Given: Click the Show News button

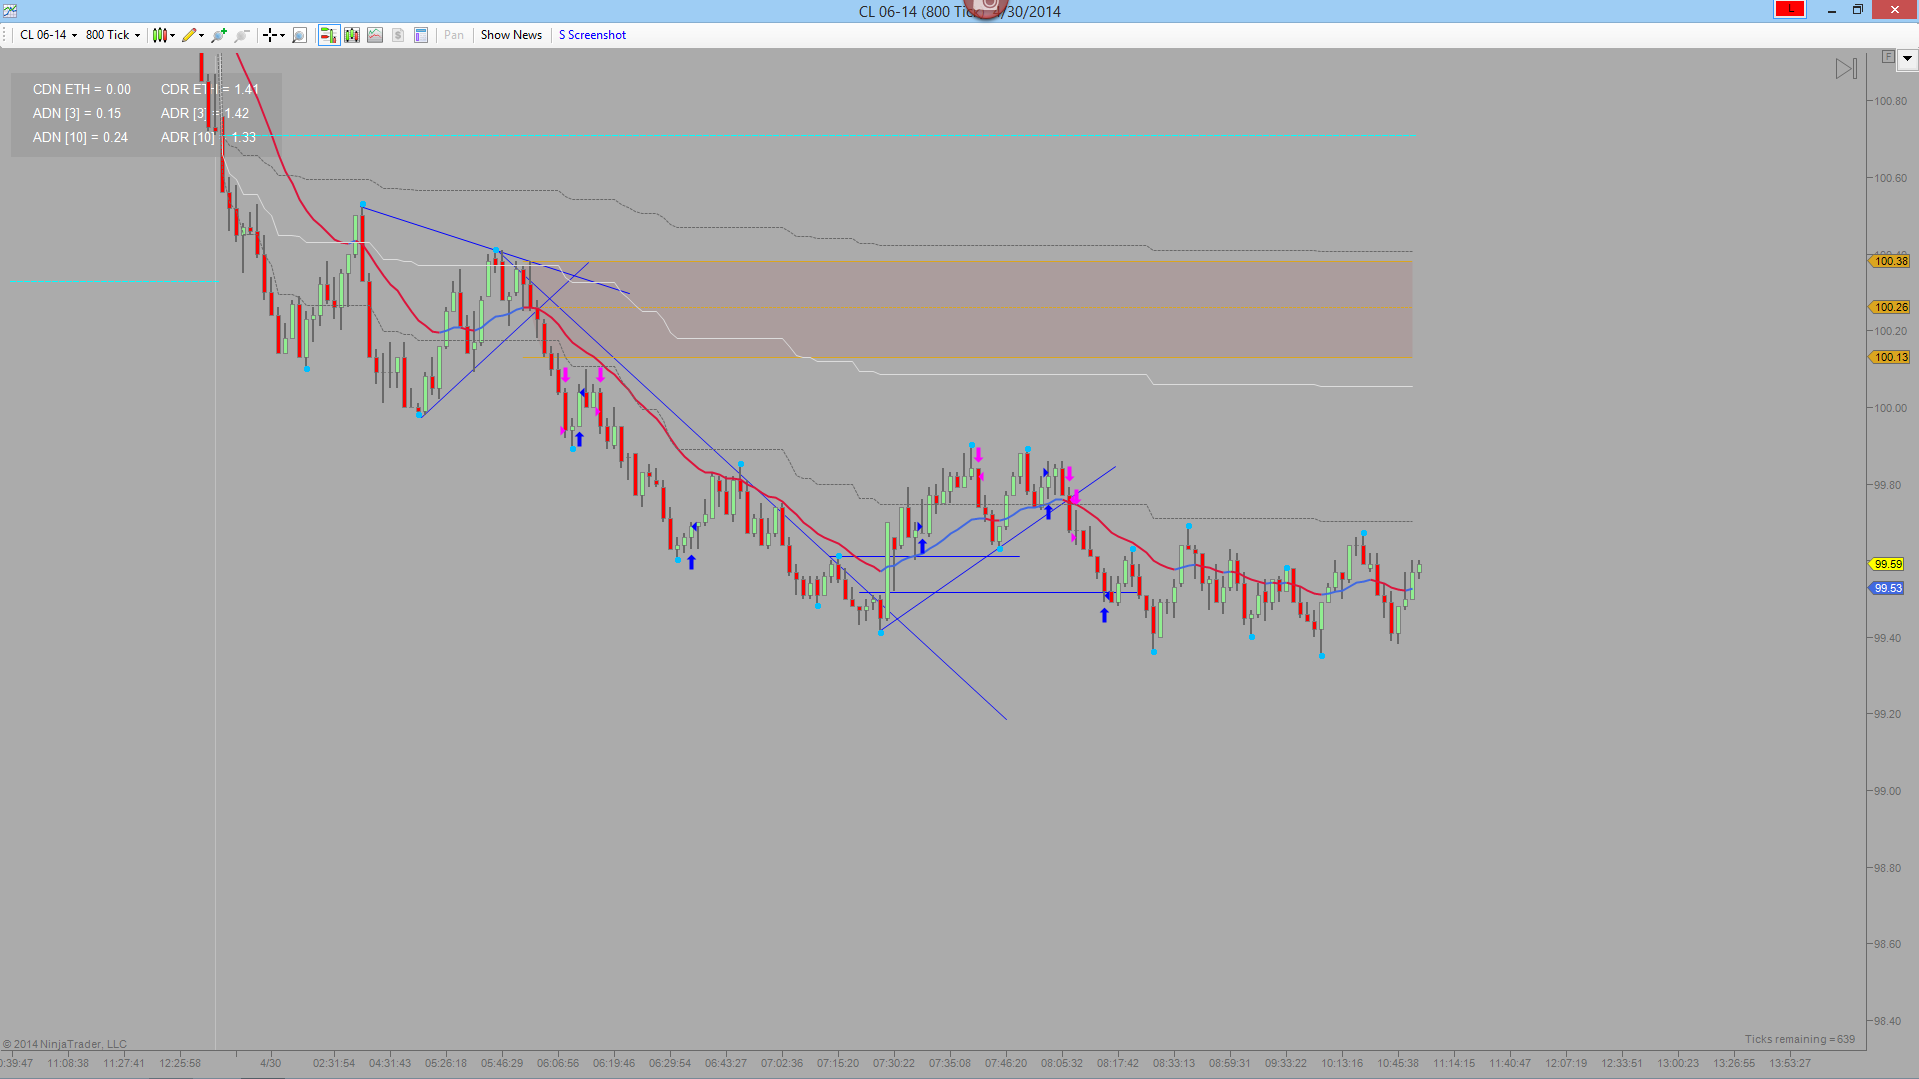Looking at the screenshot, I should point(511,35).
